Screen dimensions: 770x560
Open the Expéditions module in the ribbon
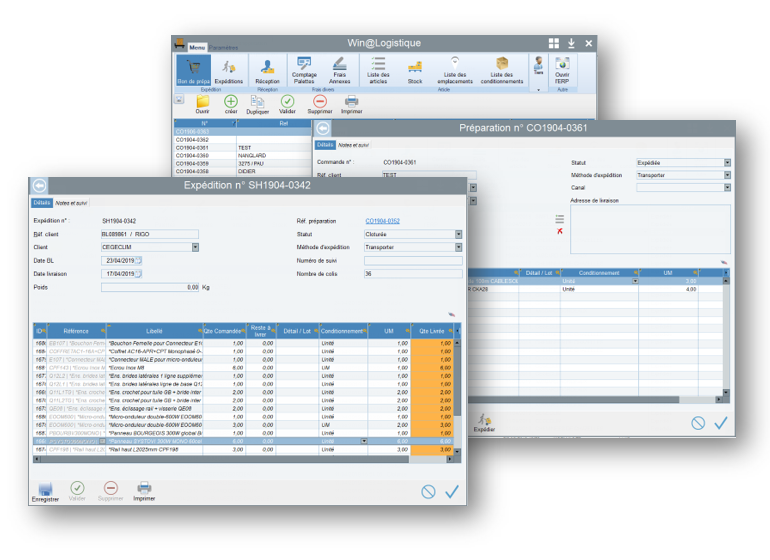pyautogui.click(x=228, y=70)
